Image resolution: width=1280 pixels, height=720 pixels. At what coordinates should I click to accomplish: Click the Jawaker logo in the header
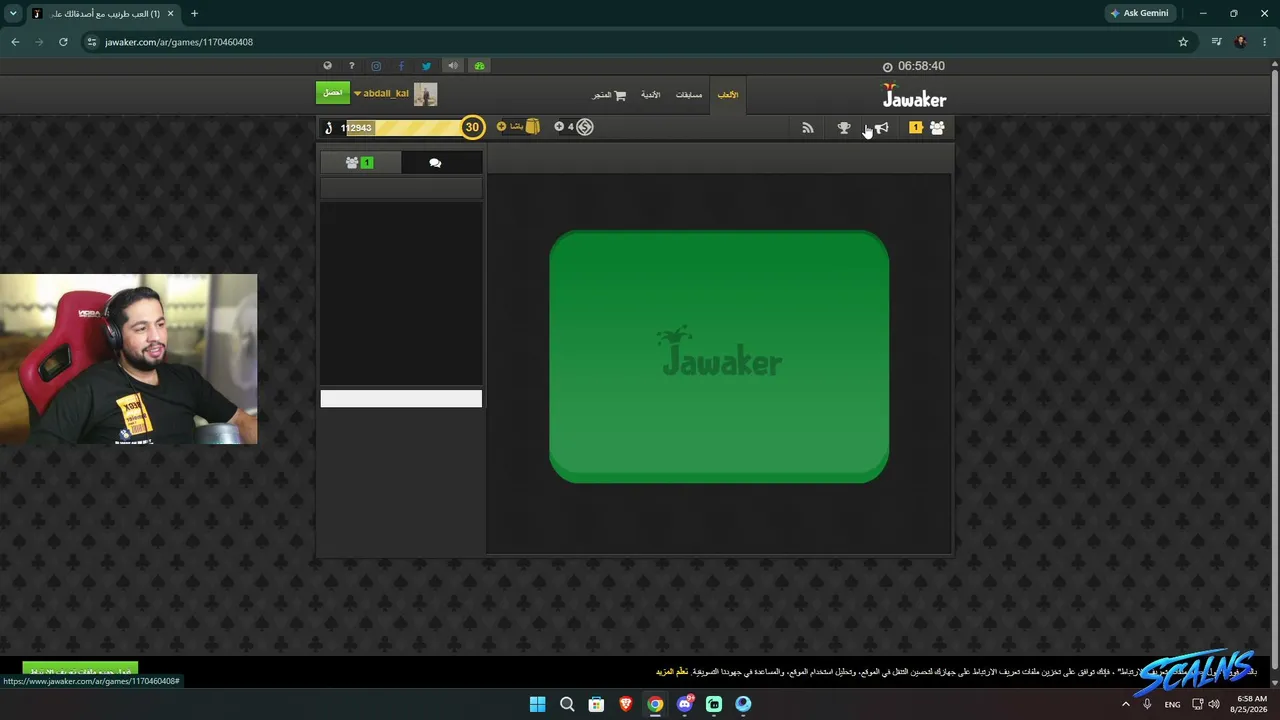tap(914, 97)
